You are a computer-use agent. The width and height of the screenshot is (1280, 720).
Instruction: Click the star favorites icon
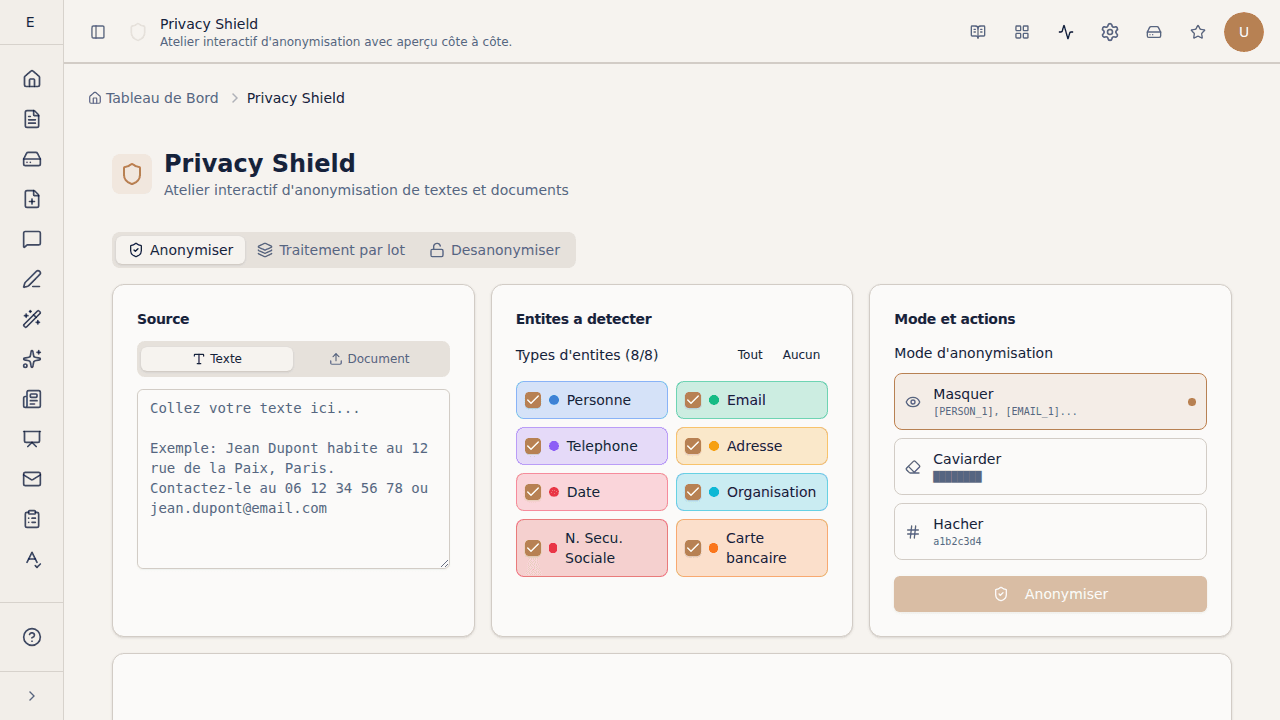coord(1198,32)
